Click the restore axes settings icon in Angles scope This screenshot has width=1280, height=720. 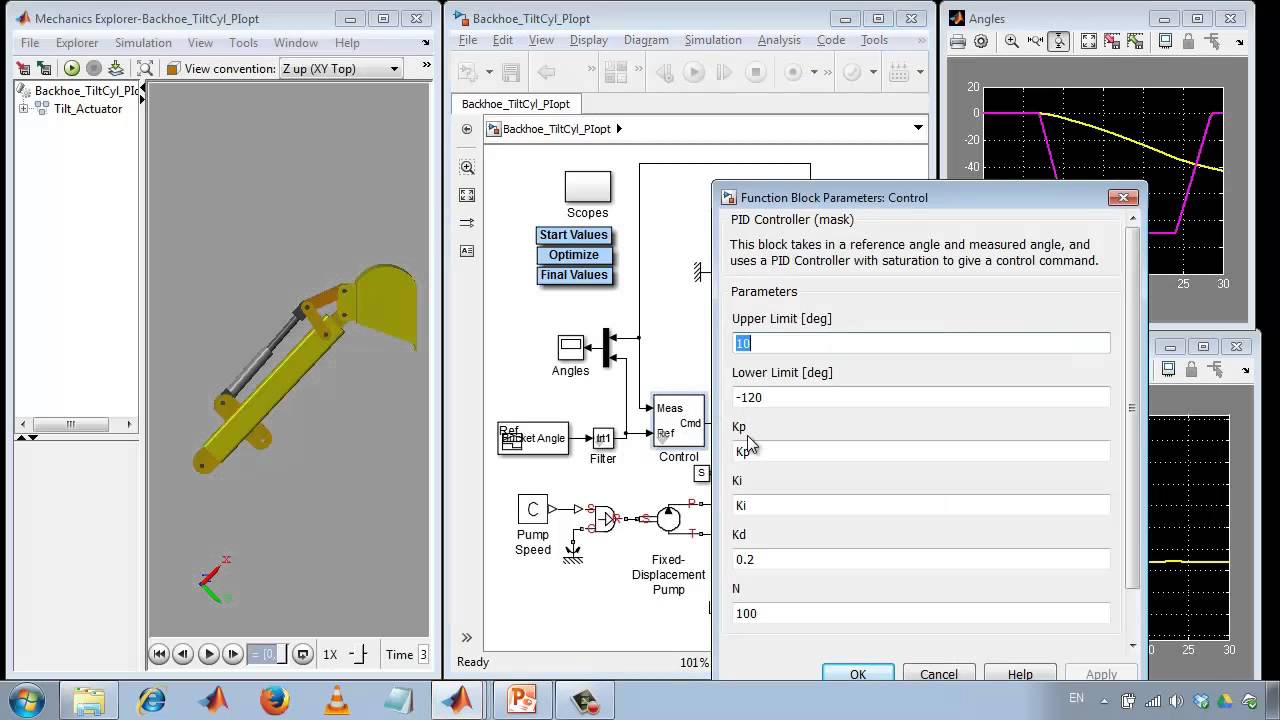(1135, 41)
